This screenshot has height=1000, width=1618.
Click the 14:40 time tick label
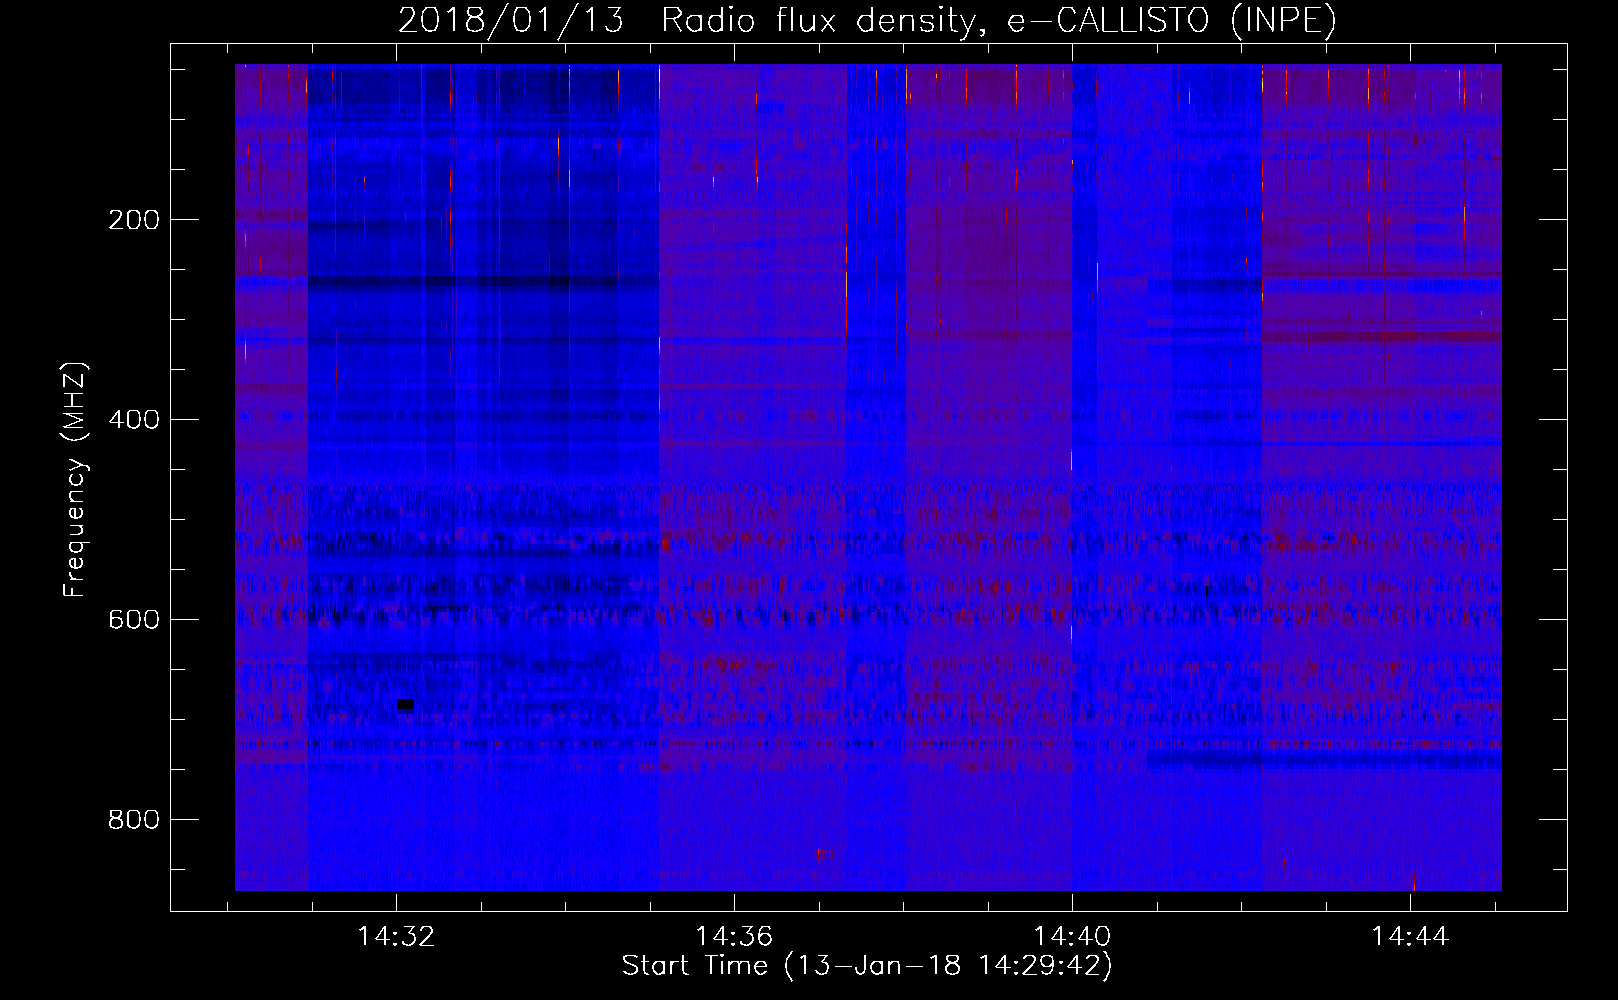1072,937
